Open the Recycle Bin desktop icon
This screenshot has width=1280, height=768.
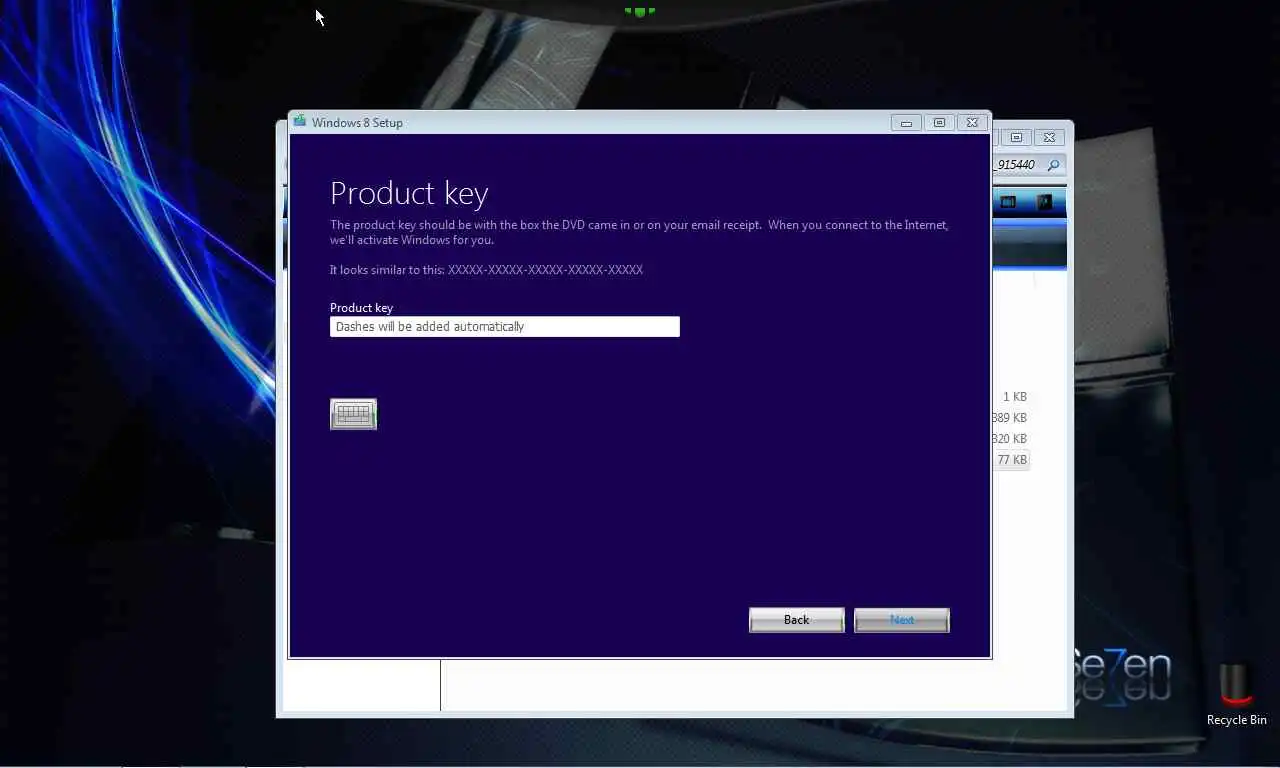[1236, 695]
